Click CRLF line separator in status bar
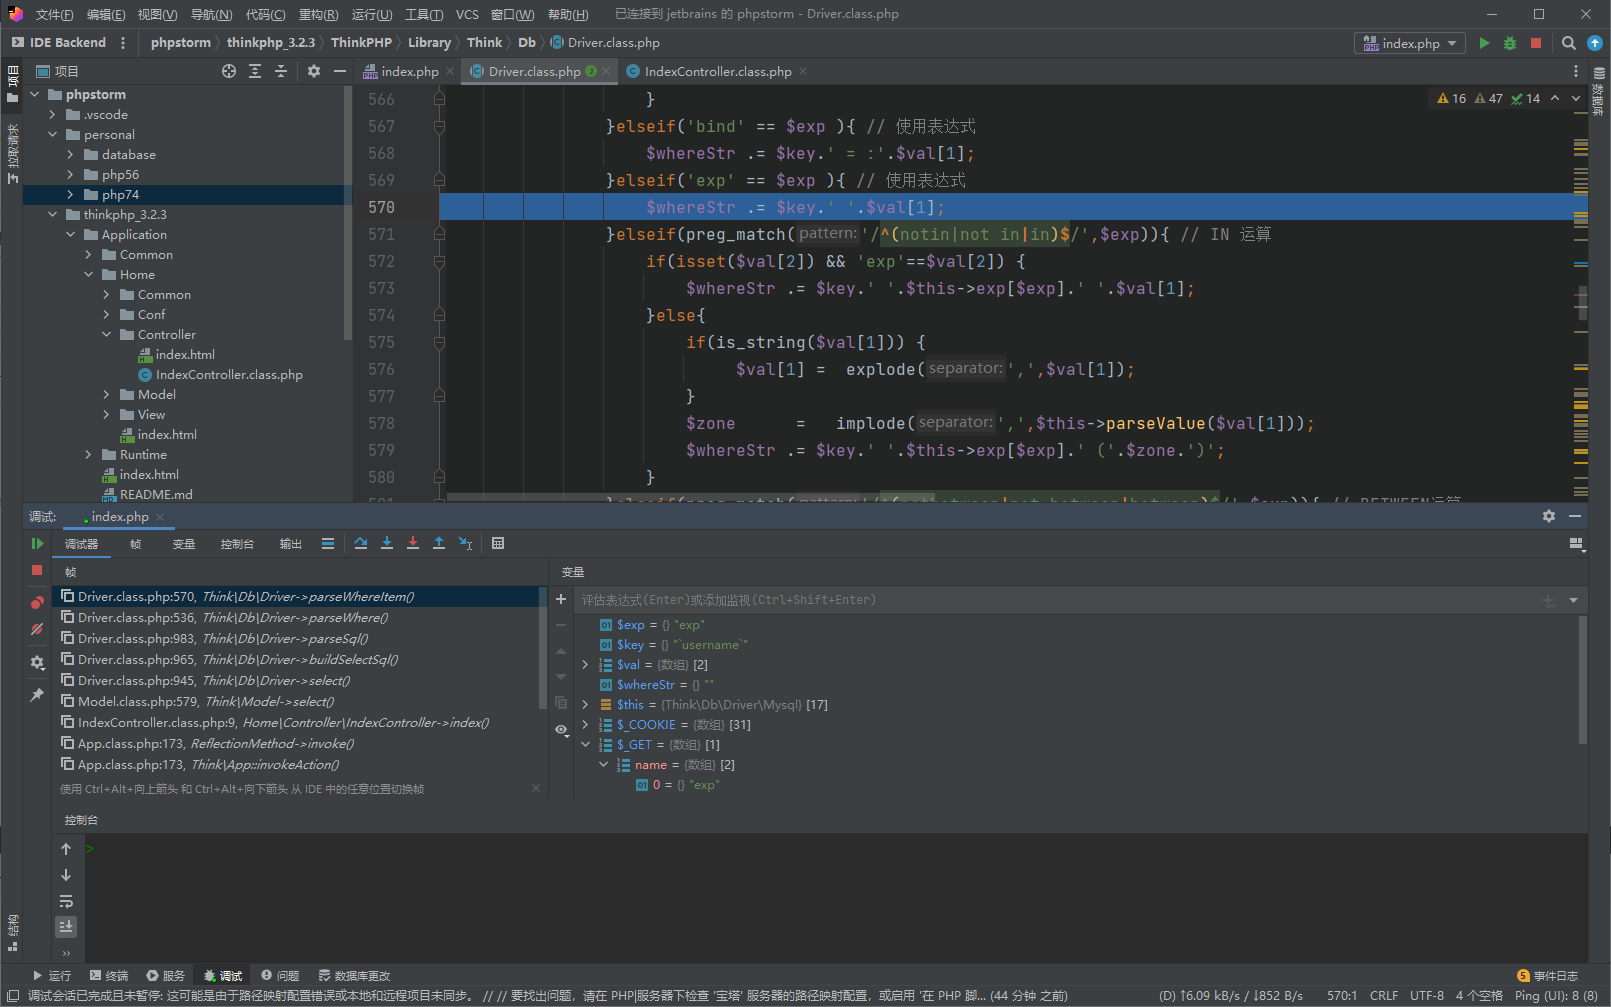 click(x=1384, y=995)
